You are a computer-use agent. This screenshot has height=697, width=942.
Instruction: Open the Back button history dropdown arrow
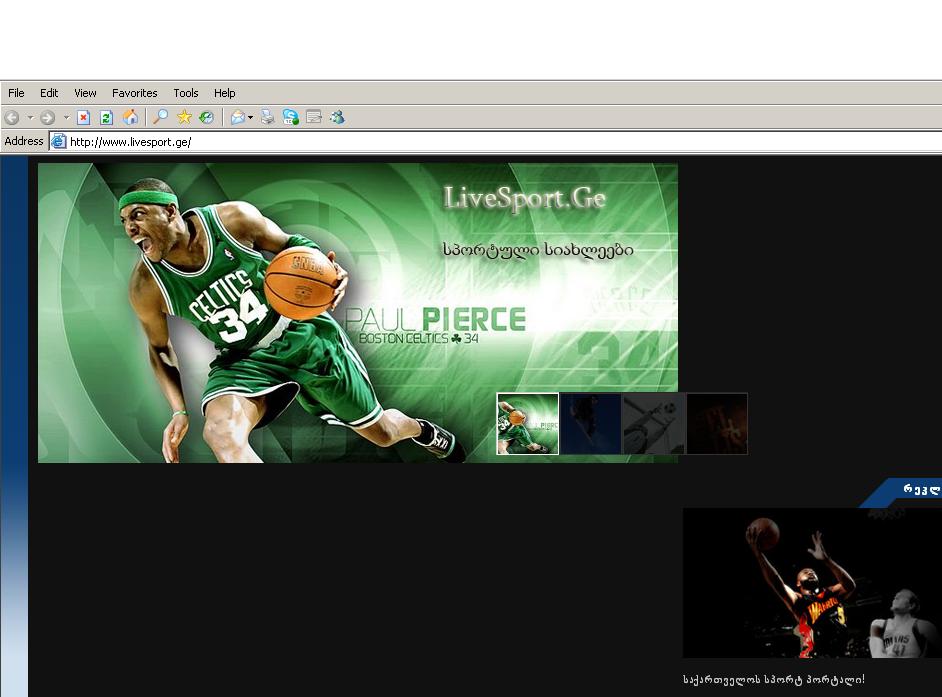pyautogui.click(x=30, y=117)
